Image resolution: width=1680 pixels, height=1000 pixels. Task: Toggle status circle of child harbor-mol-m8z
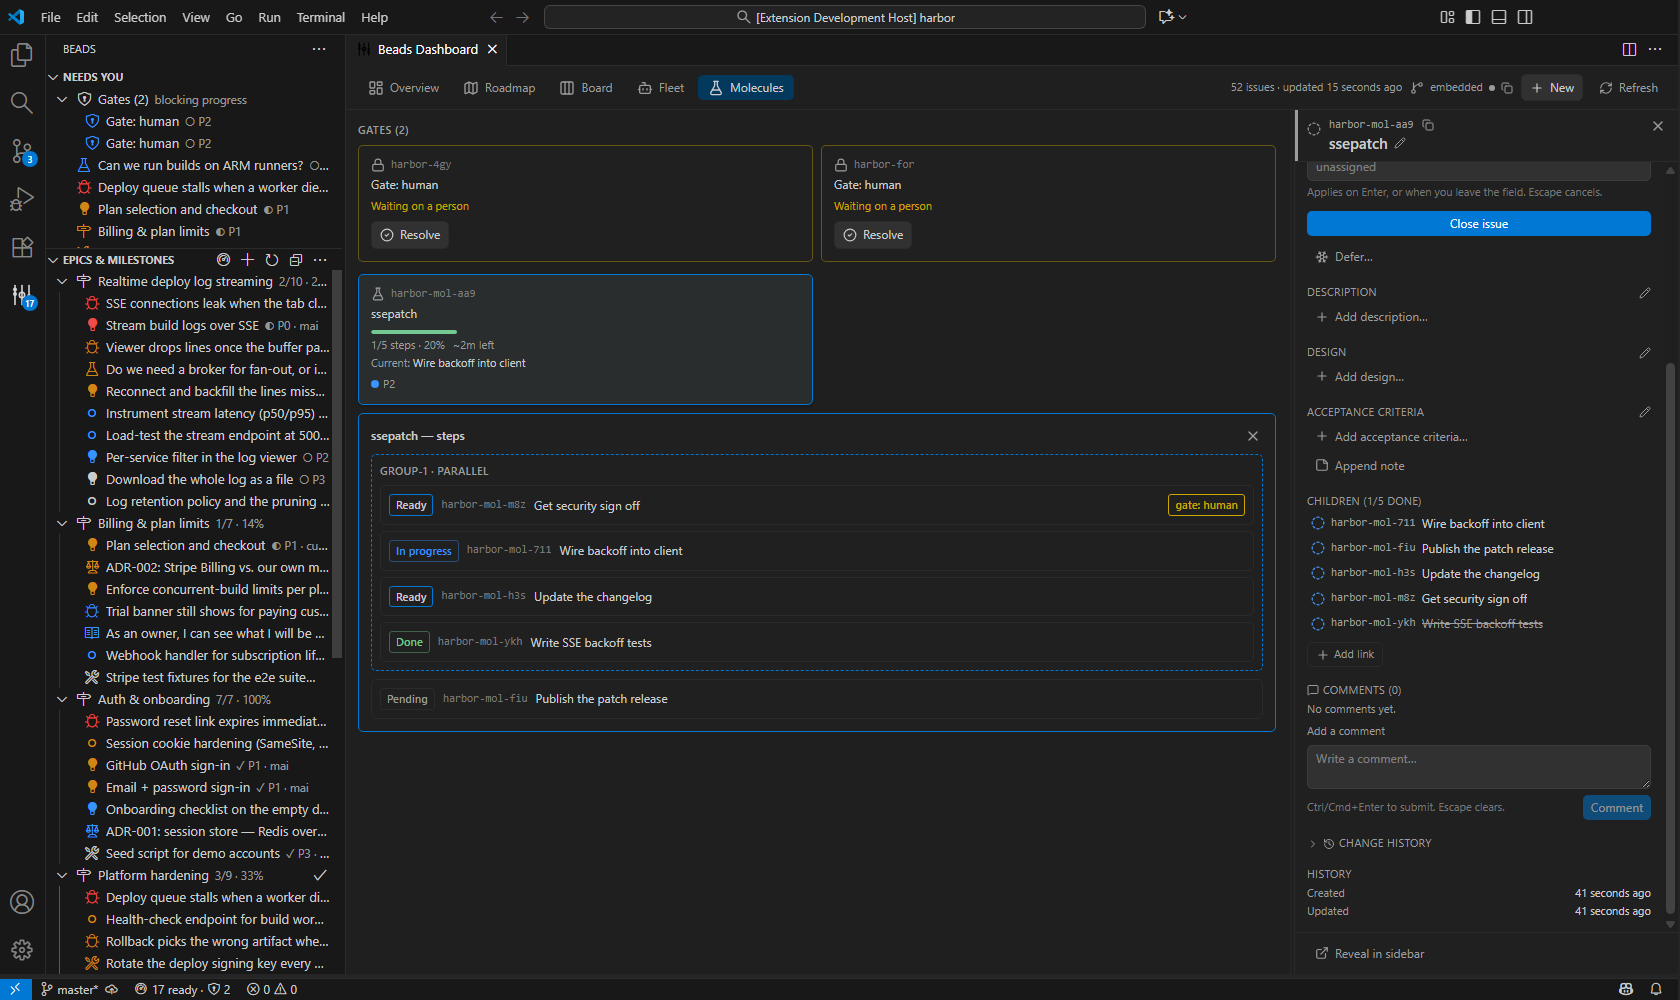coord(1318,598)
